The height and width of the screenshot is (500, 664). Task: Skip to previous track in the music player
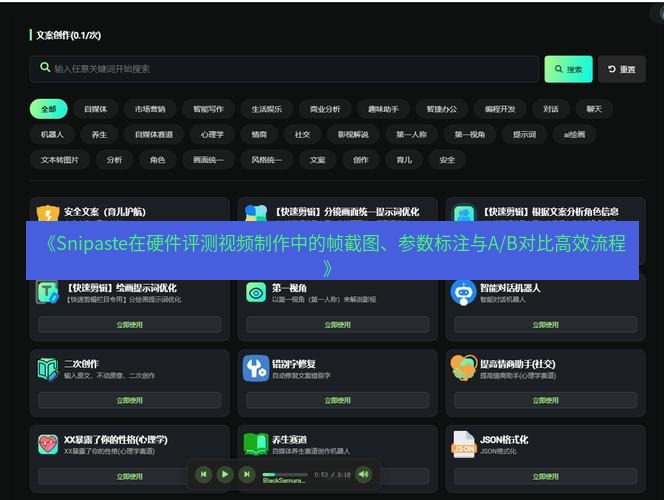coord(203,474)
